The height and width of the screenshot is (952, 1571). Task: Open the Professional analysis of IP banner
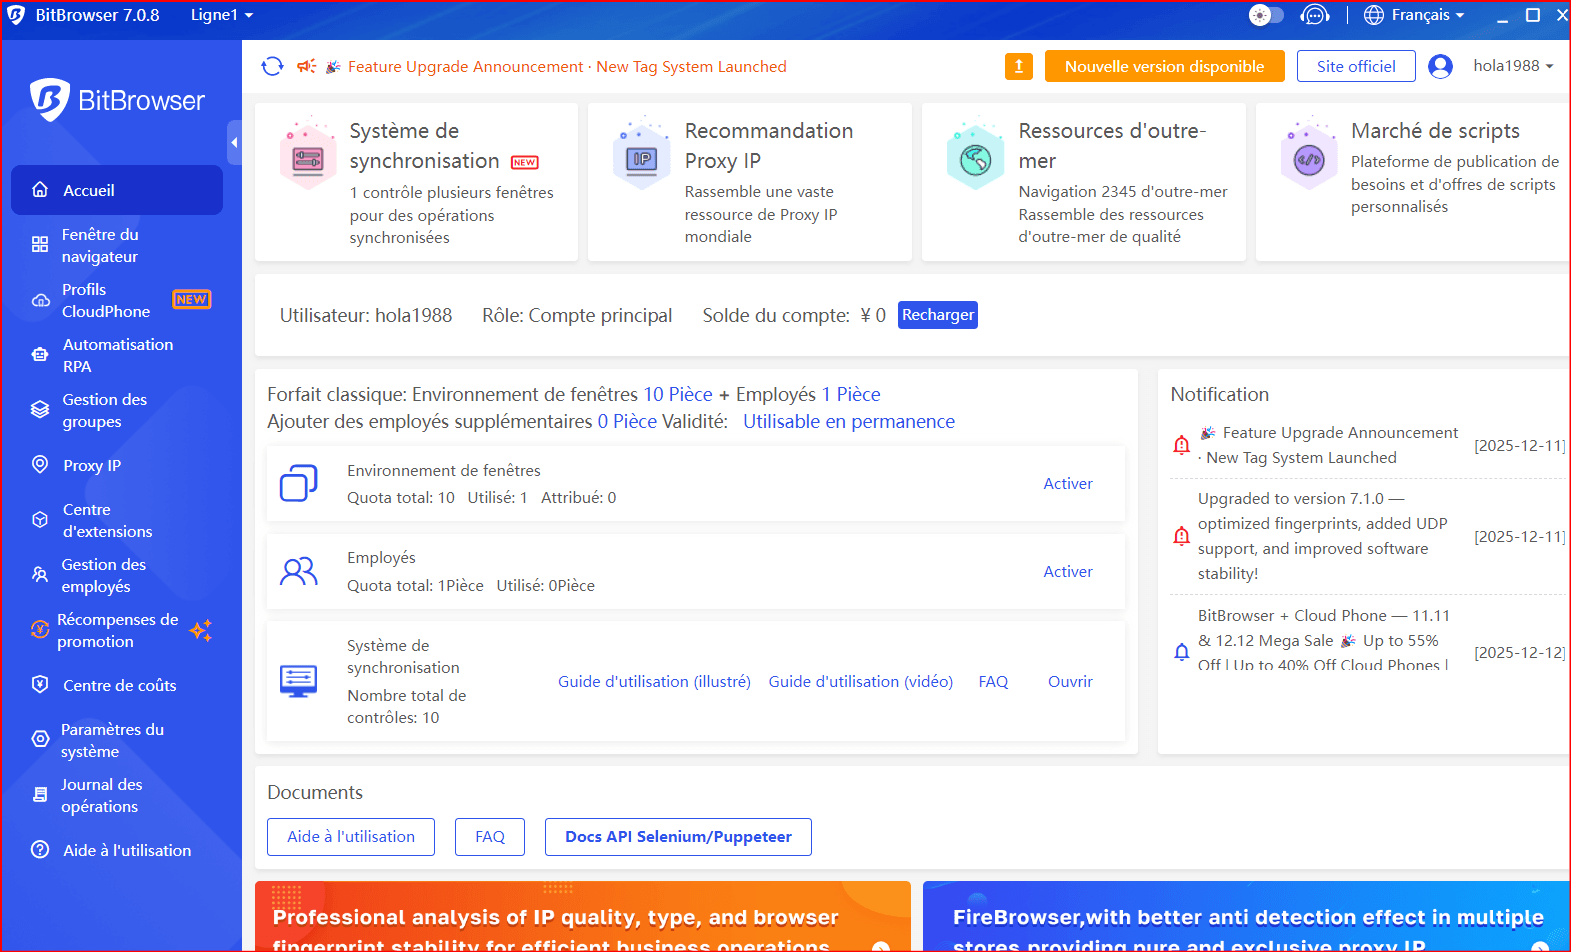(582, 916)
